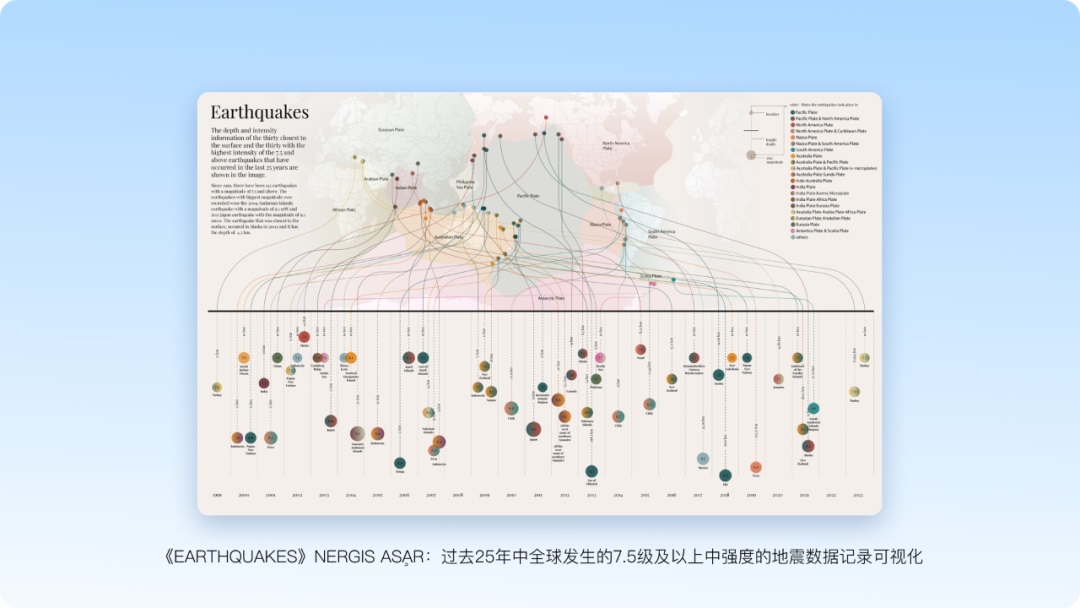Select the Sumatra Andaman Islands bubble
Viewport: 1080px width, 608px height.
click(x=357, y=434)
